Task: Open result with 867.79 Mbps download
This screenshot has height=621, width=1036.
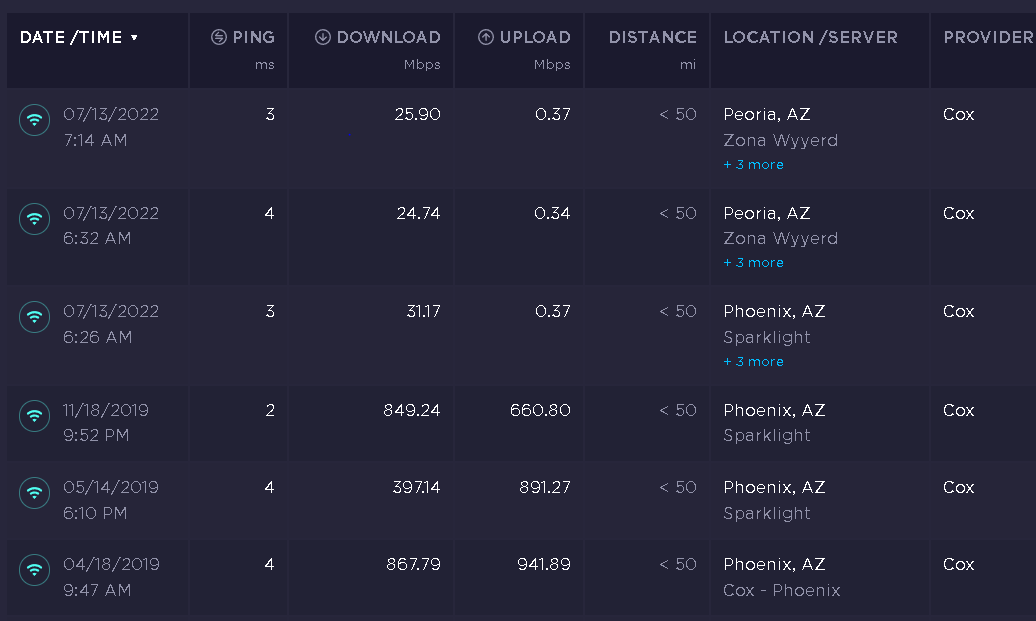Action: 413,564
